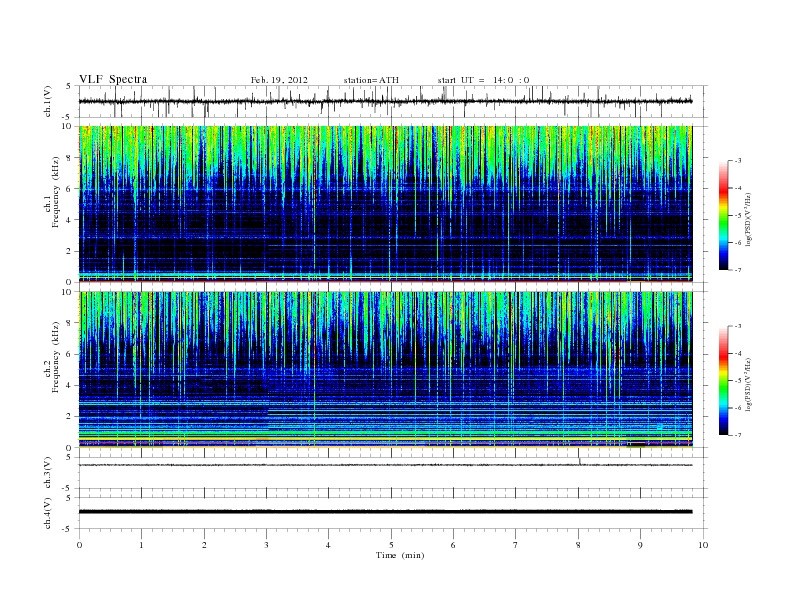Click the ch.1 spectrogram plot
The height and width of the screenshot is (612, 792).
pos(385,204)
